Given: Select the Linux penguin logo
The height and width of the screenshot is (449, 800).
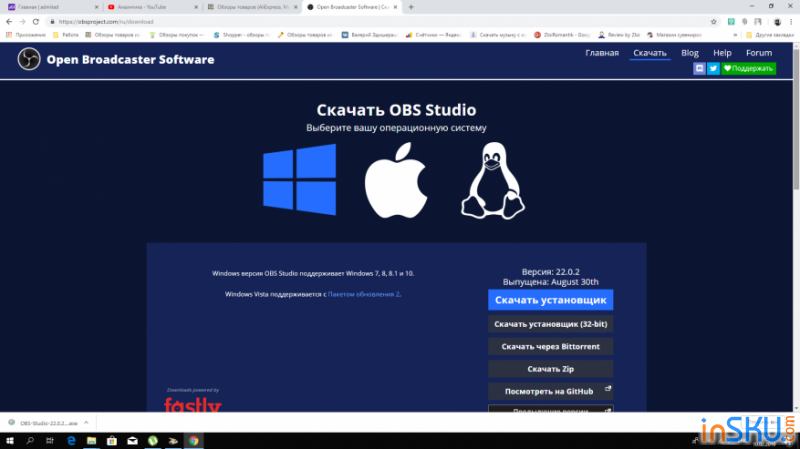Looking at the screenshot, I should pyautogui.click(x=493, y=181).
